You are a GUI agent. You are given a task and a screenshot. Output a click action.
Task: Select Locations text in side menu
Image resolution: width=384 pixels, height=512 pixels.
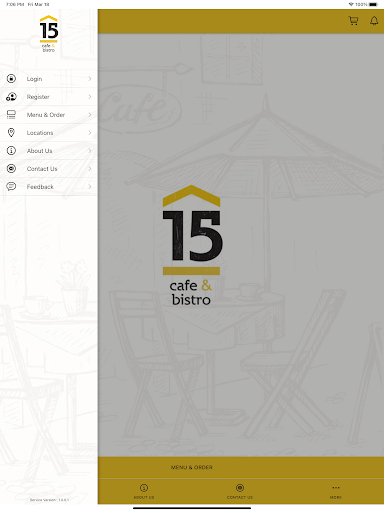[40, 133]
